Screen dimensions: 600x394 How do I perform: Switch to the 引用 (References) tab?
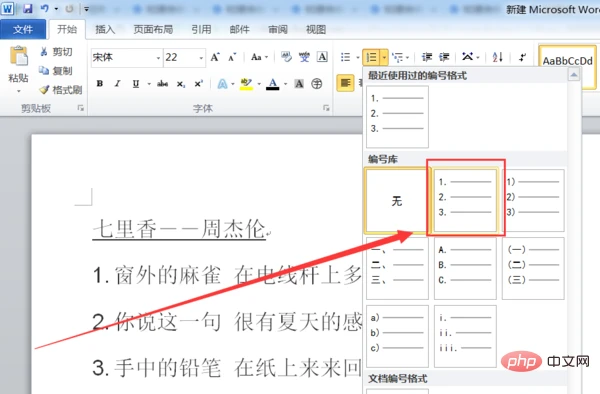(201, 29)
